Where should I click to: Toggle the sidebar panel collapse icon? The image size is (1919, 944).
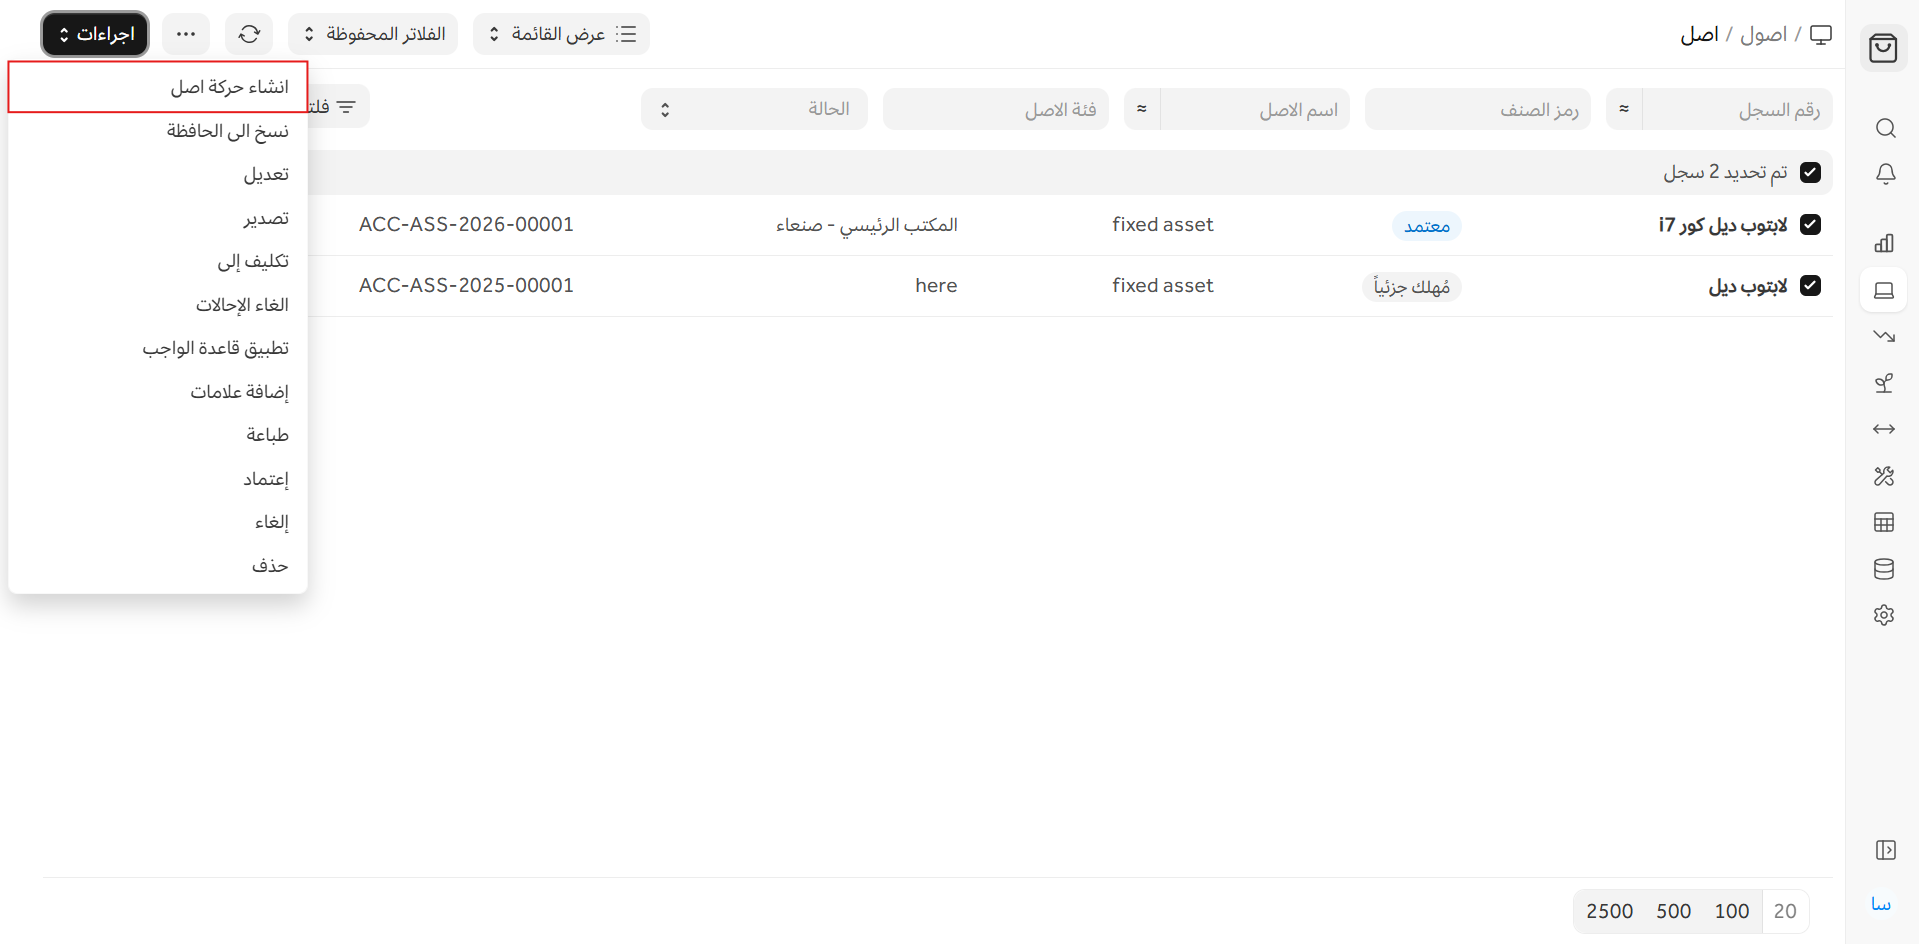(x=1885, y=850)
